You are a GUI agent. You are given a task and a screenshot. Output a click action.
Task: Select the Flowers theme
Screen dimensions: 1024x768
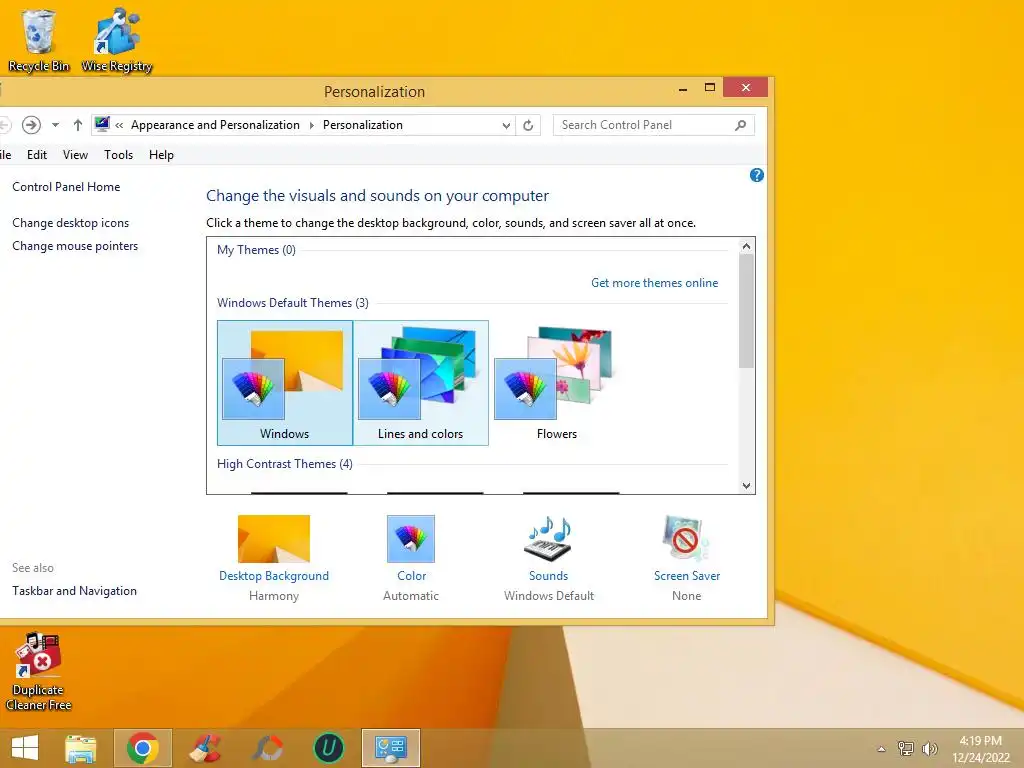coord(556,383)
